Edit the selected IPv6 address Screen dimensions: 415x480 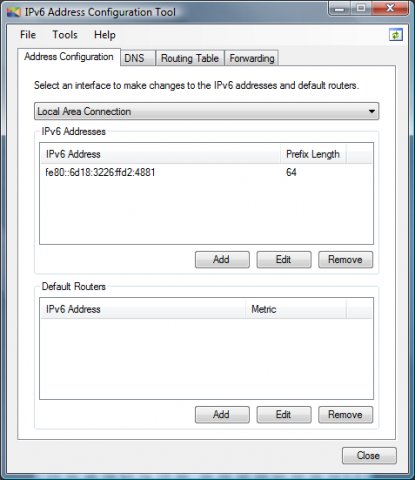[284, 259]
